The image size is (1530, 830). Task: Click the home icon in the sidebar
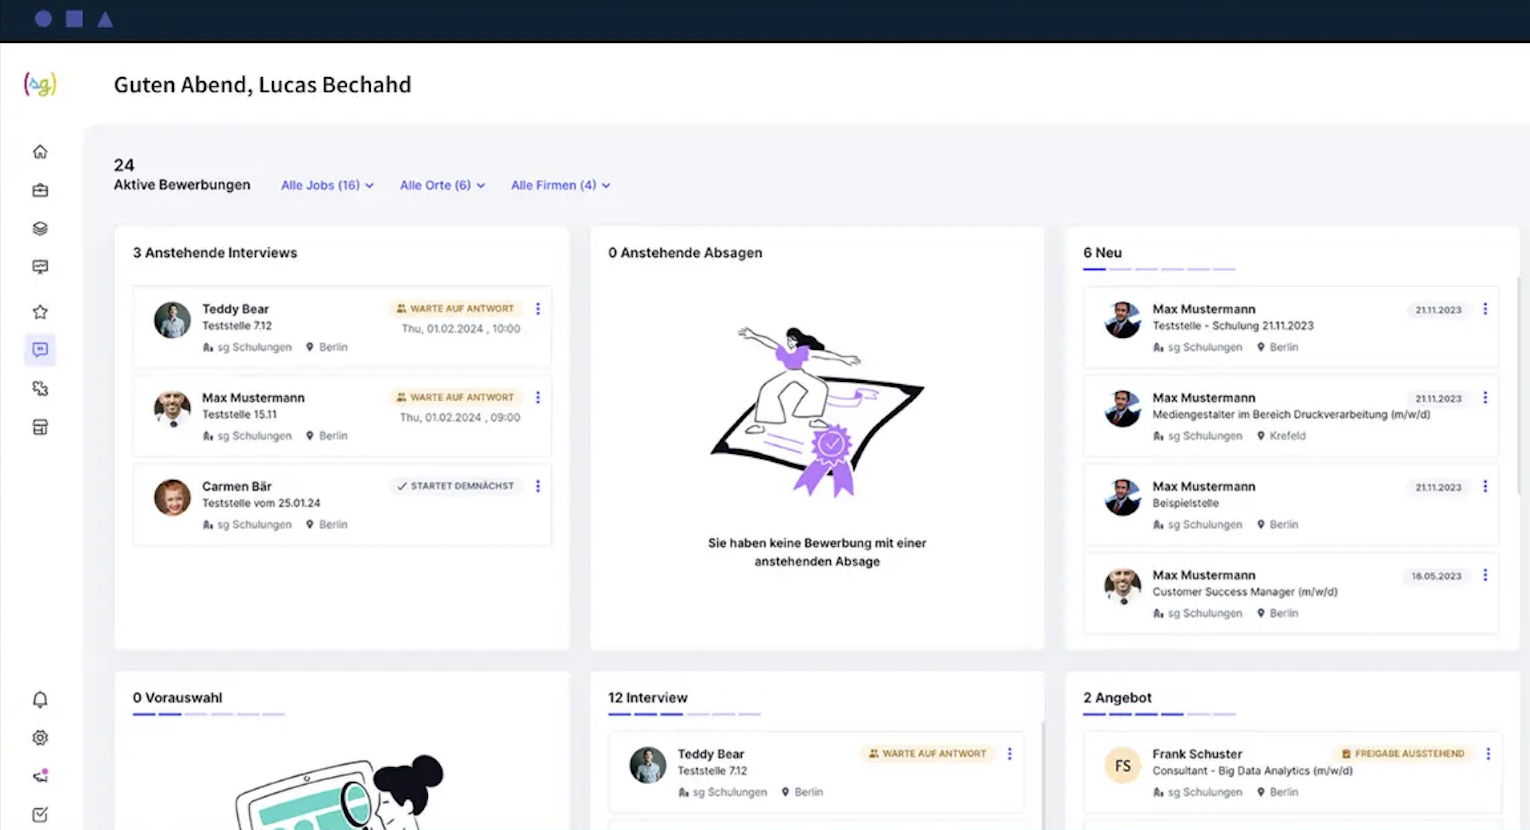40,152
